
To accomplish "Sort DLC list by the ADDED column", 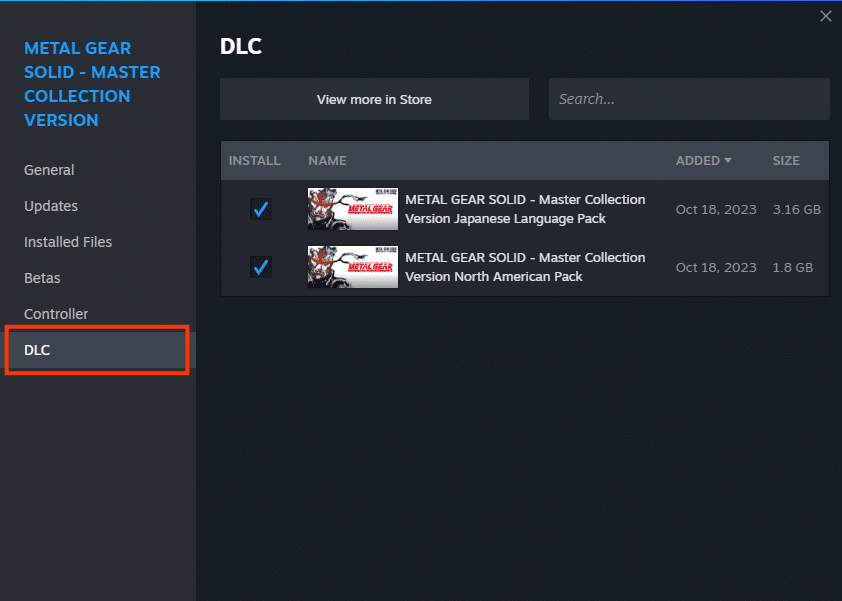I will click(703, 161).
